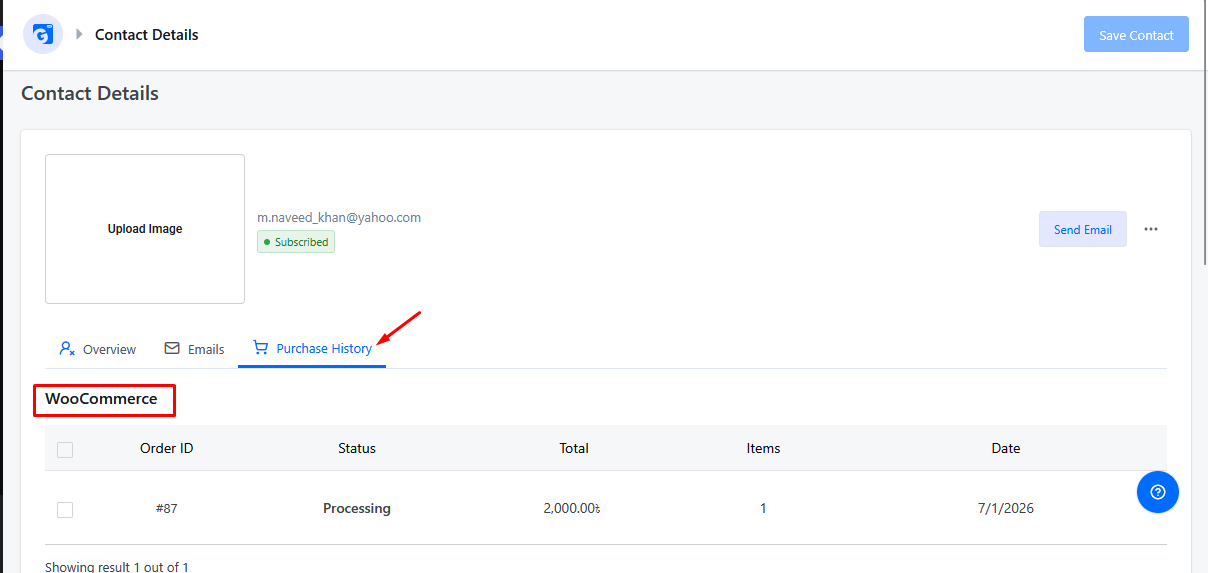This screenshot has width=1208, height=573.
Task: Open the Purchase History tab
Action: pyautogui.click(x=312, y=349)
